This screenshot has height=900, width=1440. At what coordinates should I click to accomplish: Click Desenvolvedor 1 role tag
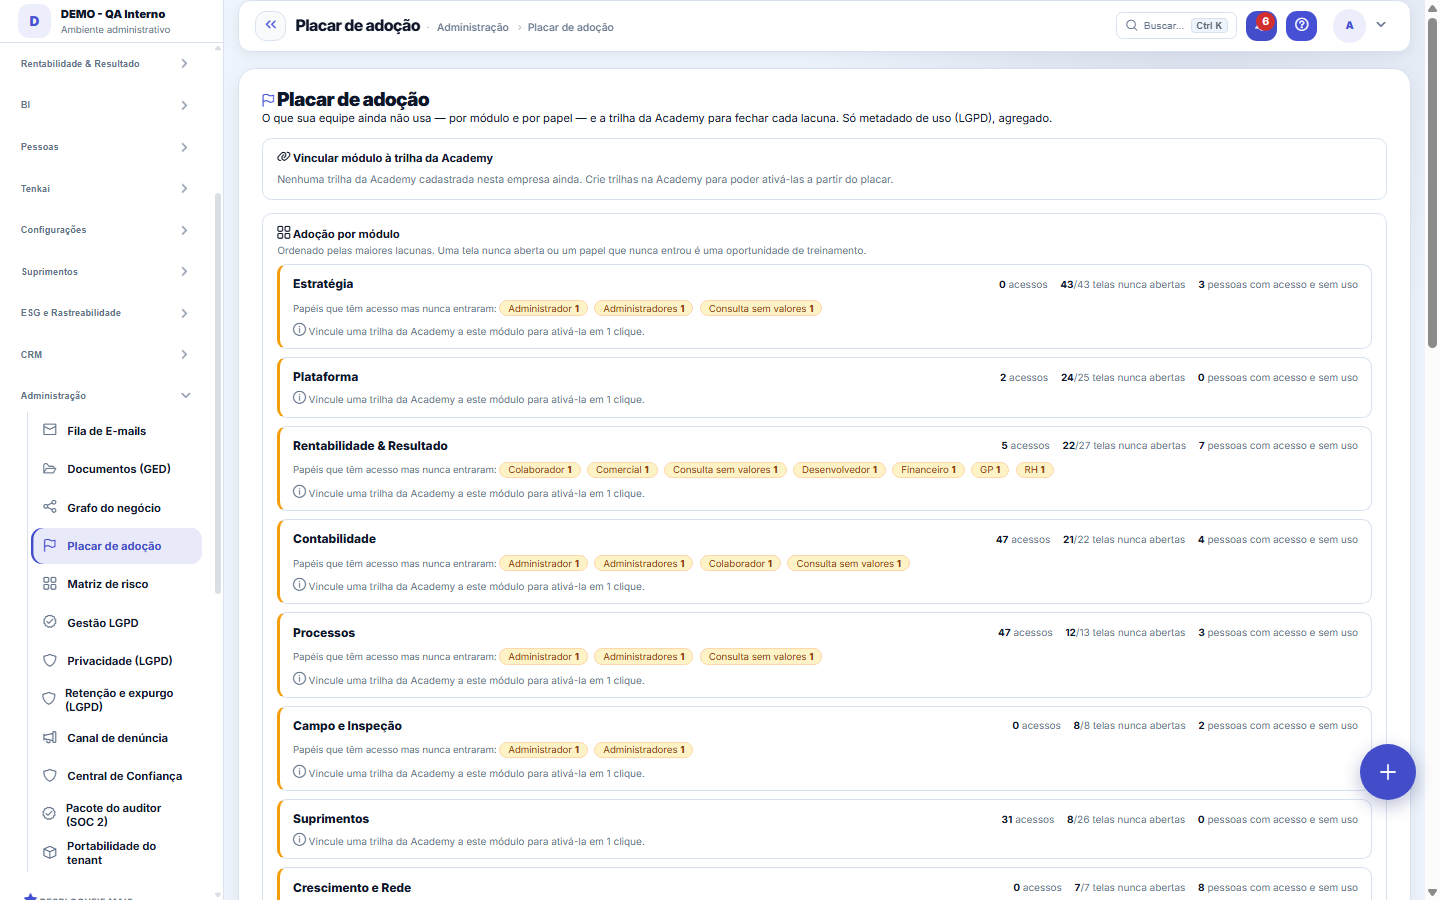pos(840,470)
